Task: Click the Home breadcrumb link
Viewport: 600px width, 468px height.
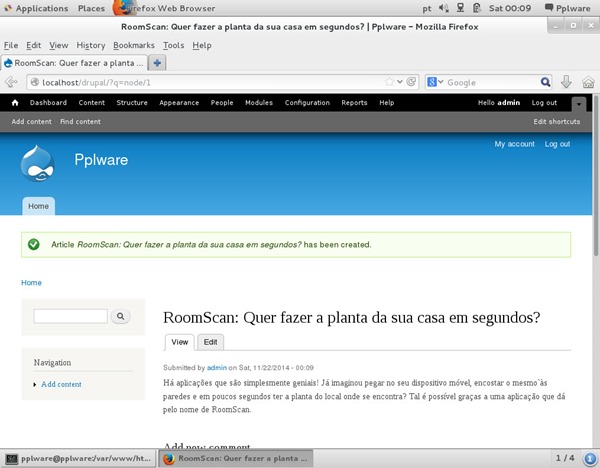Action: [31, 282]
